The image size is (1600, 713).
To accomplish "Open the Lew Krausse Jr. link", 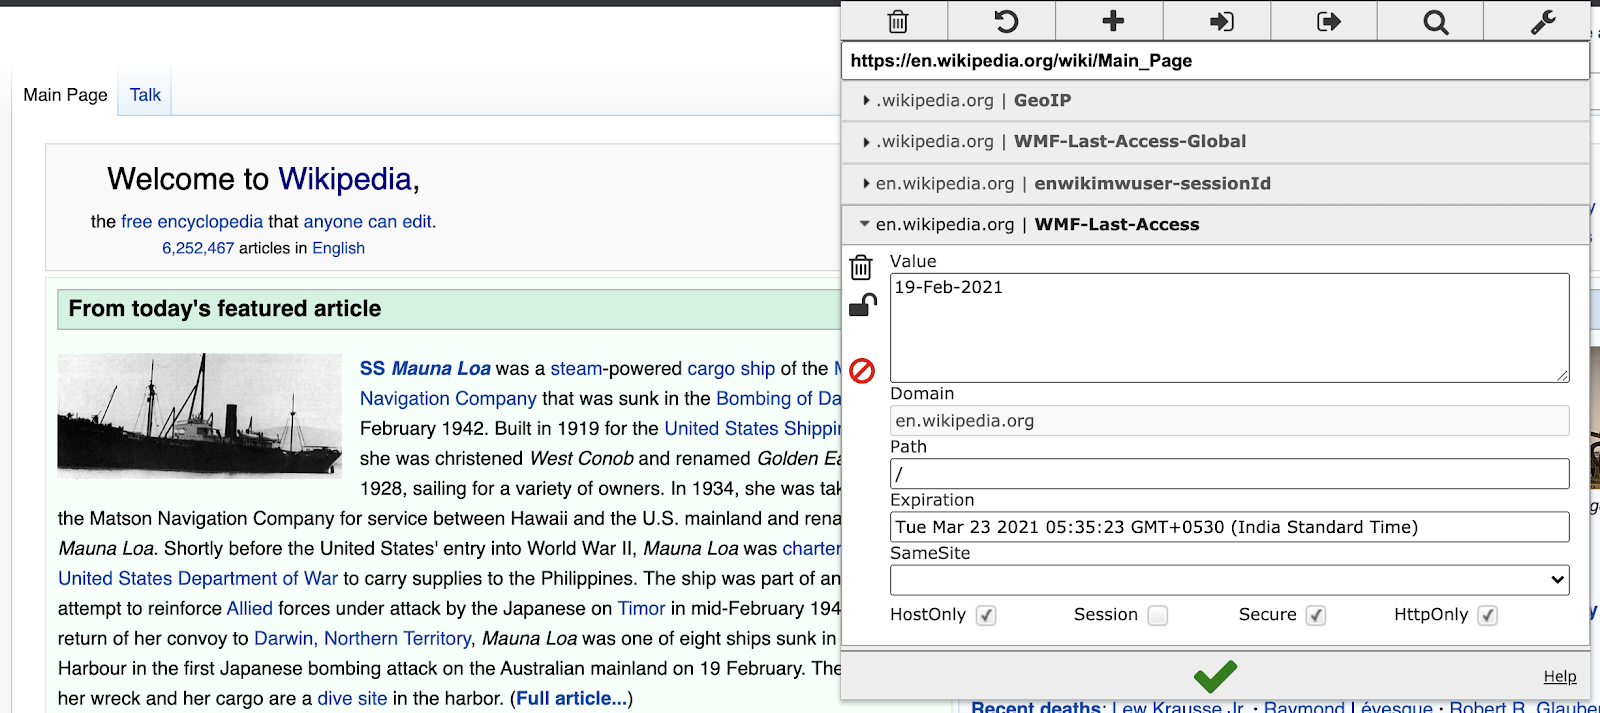I will pos(1179,706).
